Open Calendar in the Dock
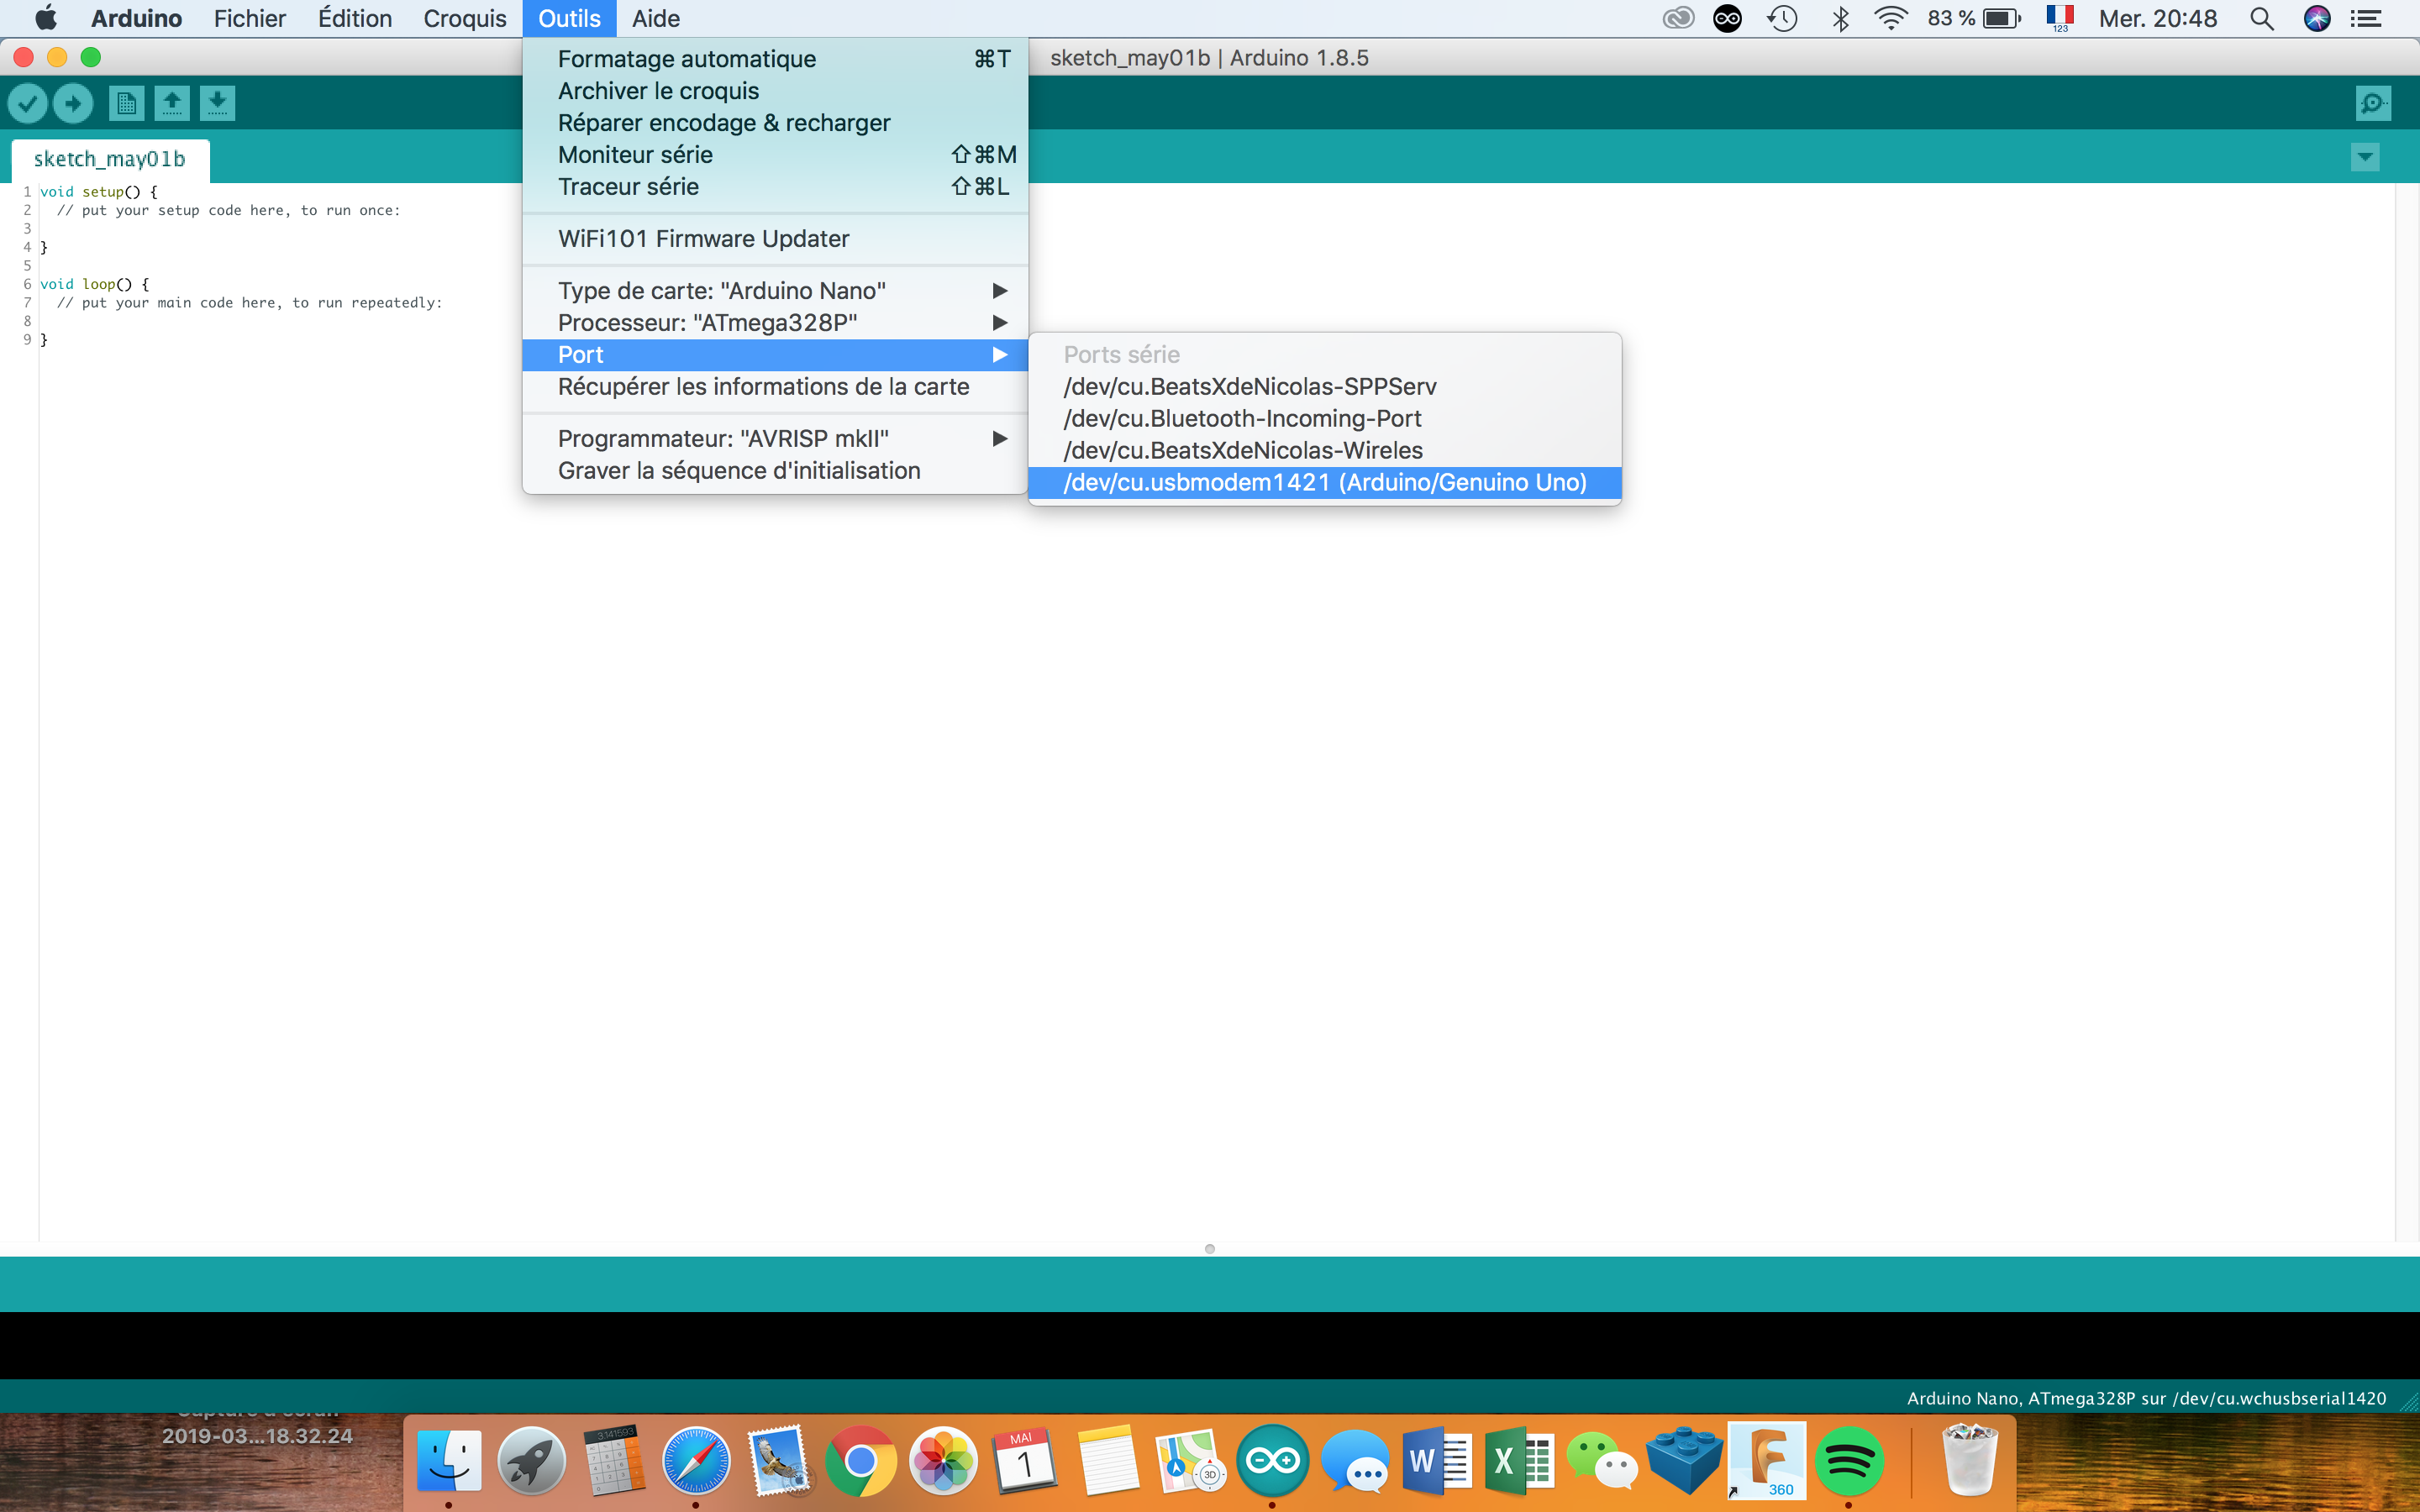This screenshot has width=2420, height=1512. 1025,1461
